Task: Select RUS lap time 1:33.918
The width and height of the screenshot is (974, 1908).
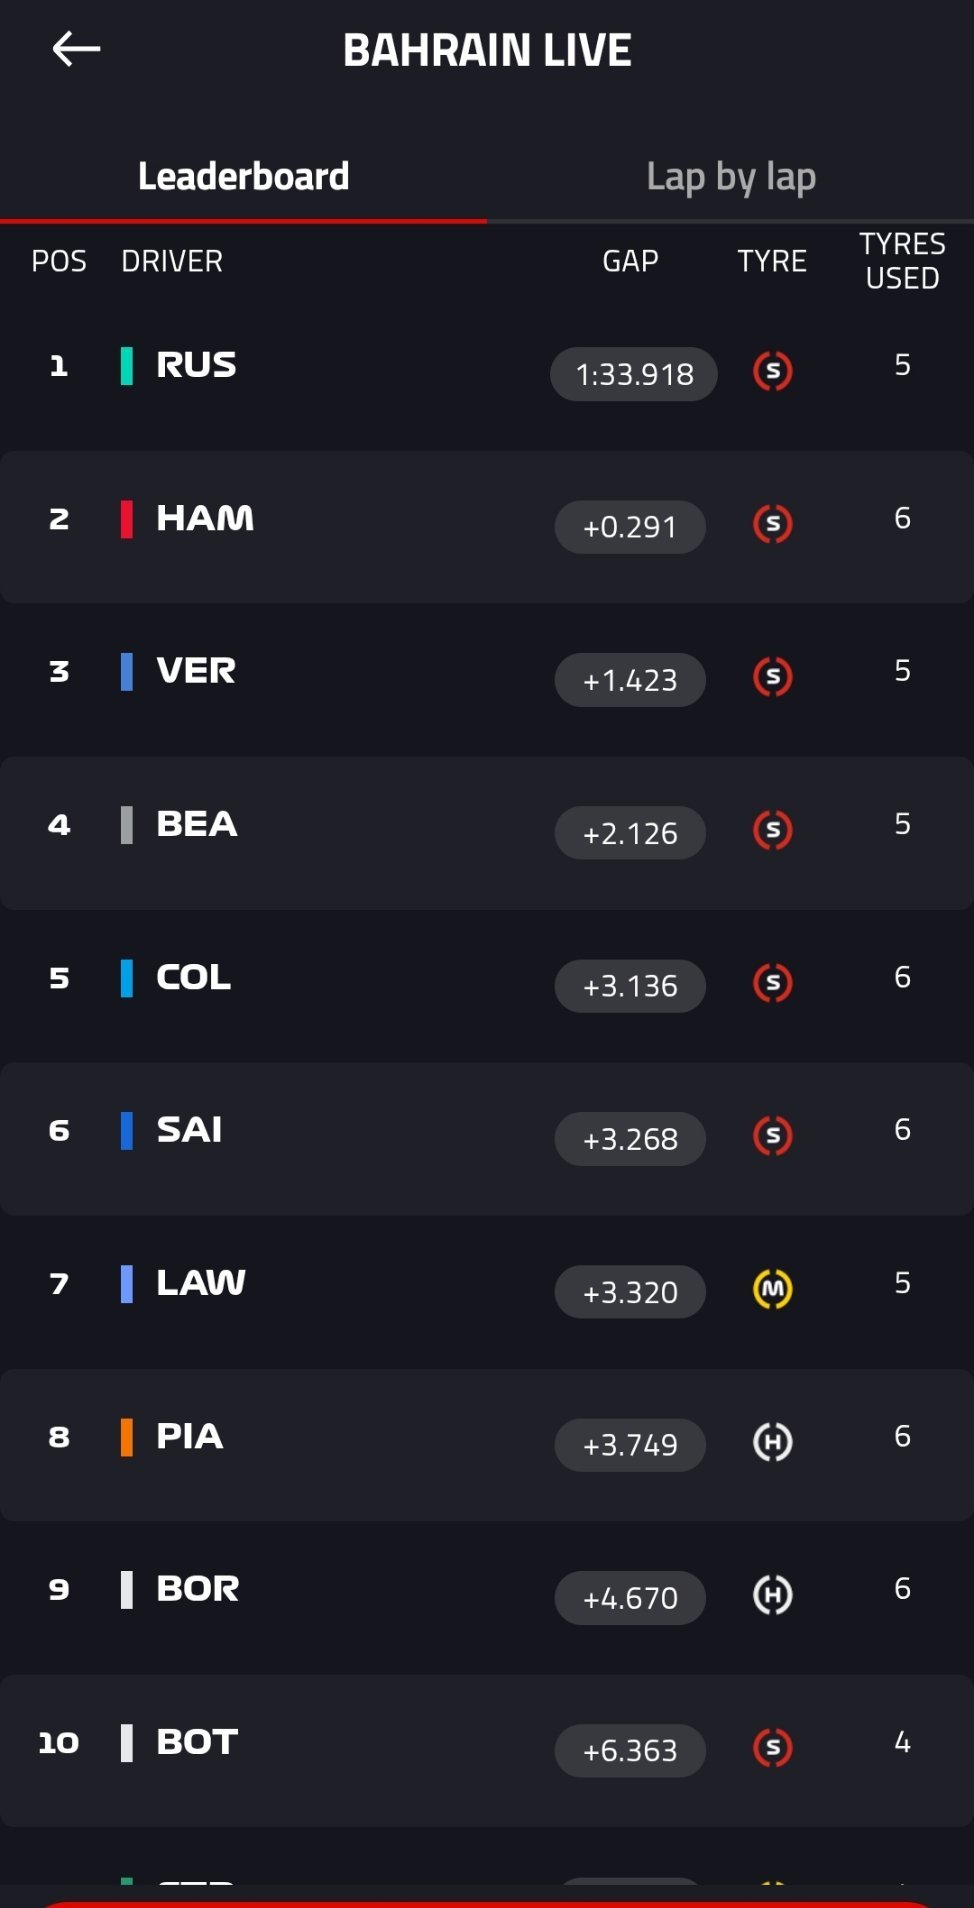Action: point(634,374)
